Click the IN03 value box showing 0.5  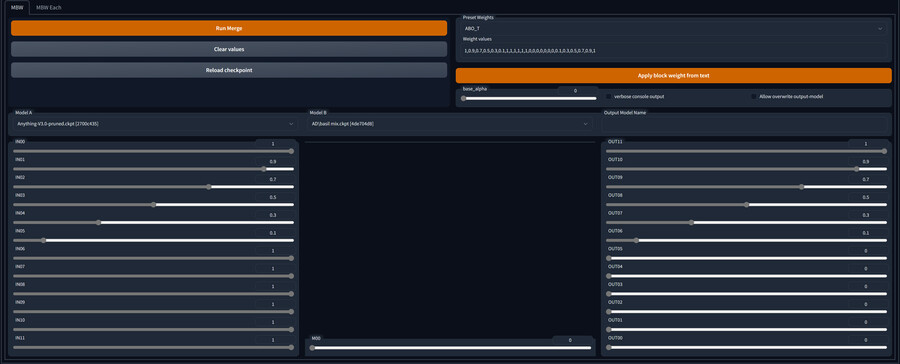[x=273, y=197]
